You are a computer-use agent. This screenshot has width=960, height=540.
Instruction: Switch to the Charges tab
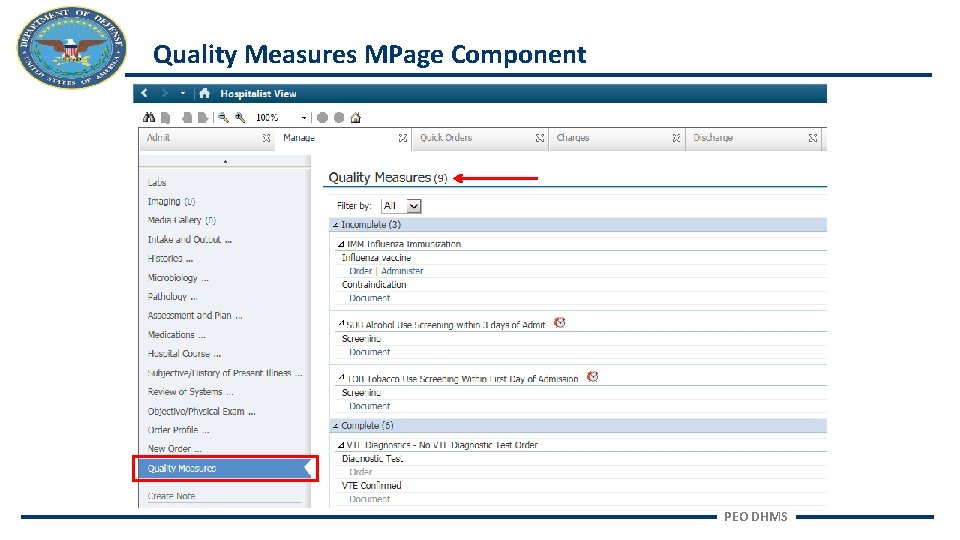[572, 138]
